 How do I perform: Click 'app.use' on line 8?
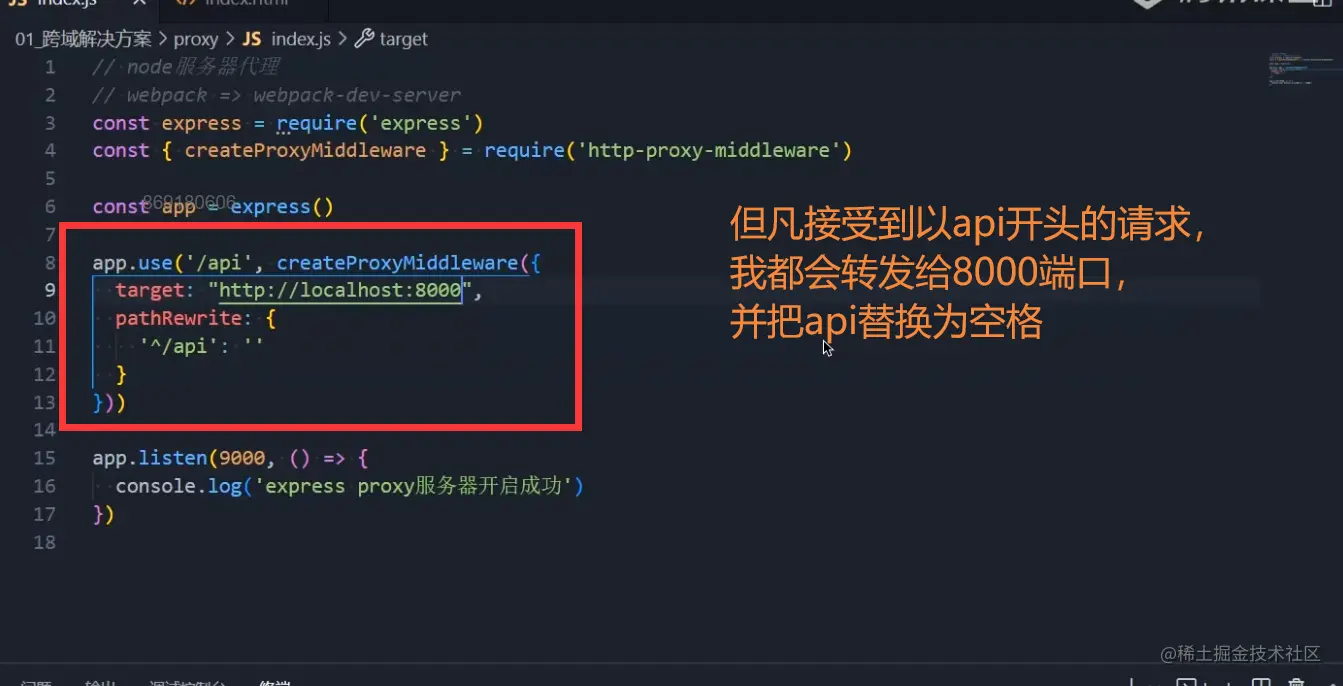pyautogui.click(x=132, y=263)
